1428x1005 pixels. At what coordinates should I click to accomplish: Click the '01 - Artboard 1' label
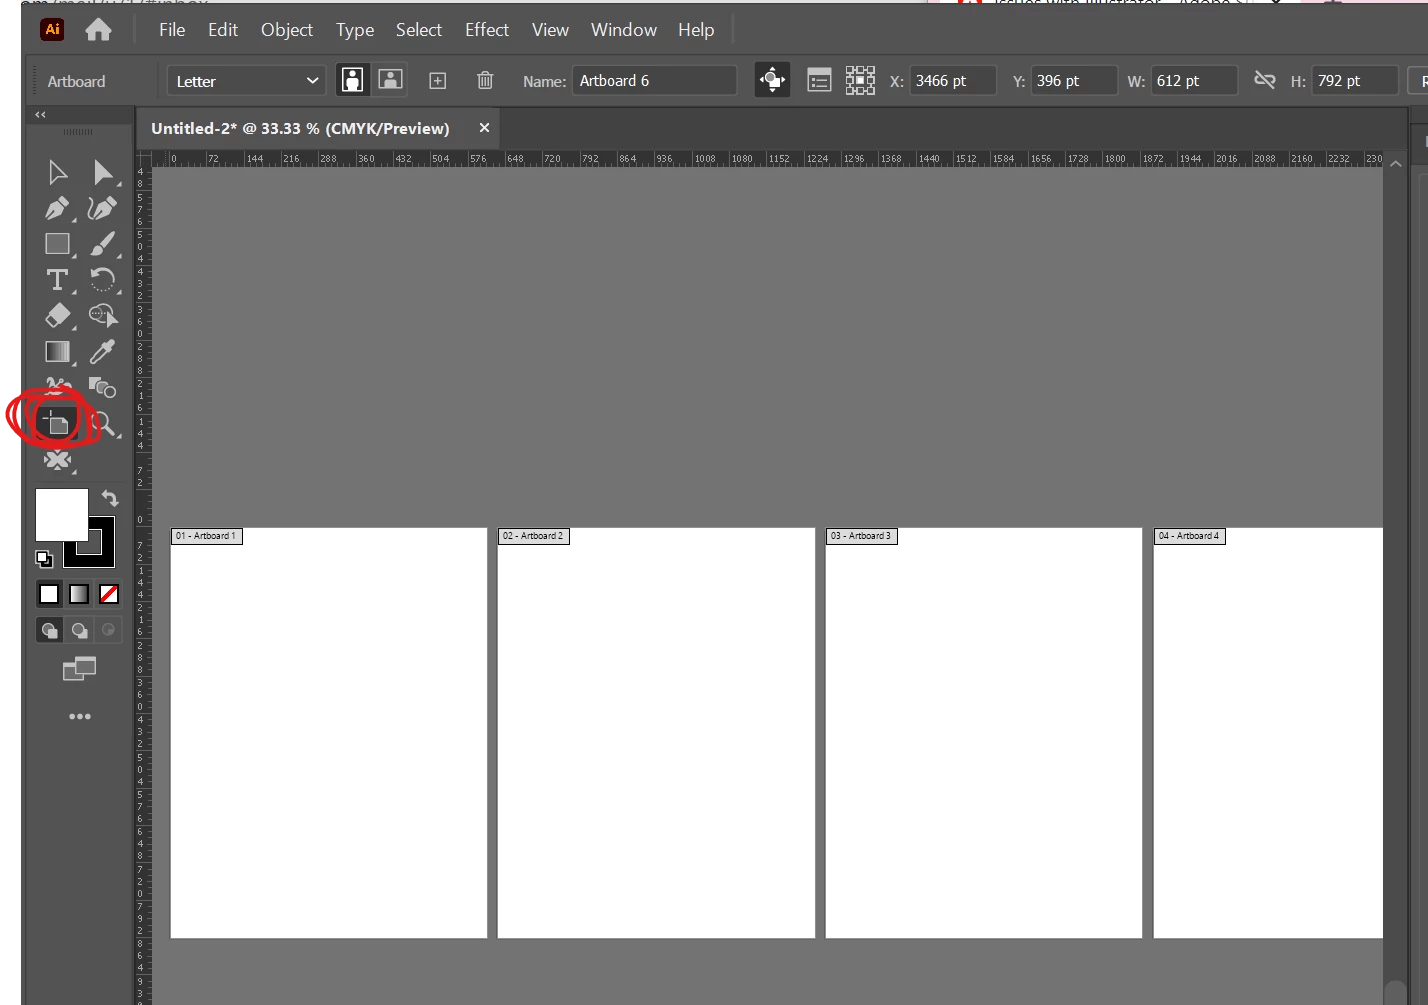click(206, 536)
